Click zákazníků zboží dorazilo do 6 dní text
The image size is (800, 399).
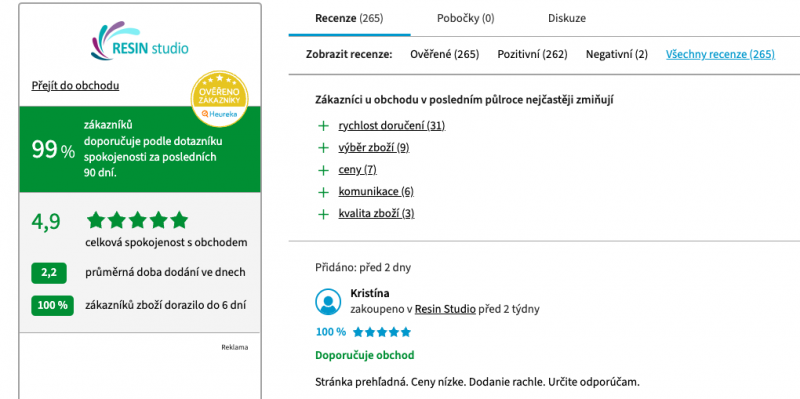click(166, 306)
